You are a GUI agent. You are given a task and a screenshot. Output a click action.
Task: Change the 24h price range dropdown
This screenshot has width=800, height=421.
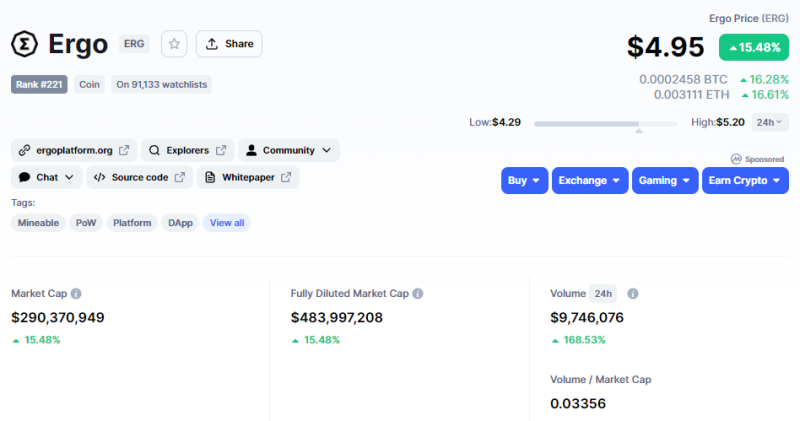tap(770, 122)
